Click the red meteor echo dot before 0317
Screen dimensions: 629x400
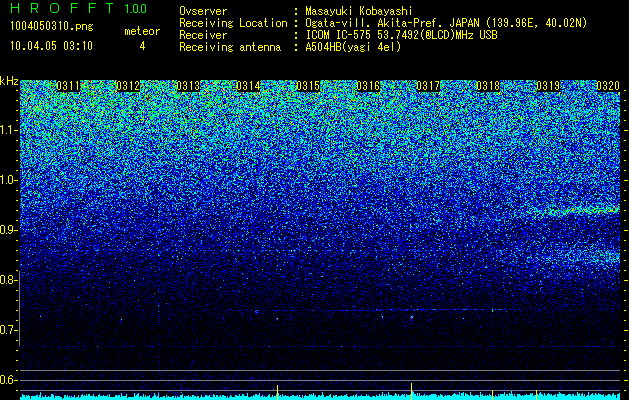coord(412,318)
